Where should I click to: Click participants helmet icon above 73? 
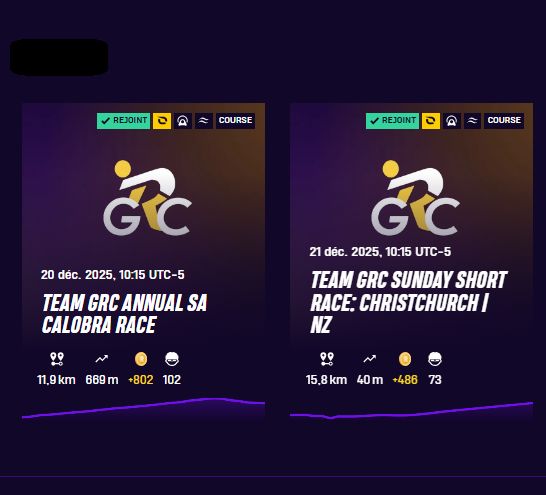pos(435,359)
